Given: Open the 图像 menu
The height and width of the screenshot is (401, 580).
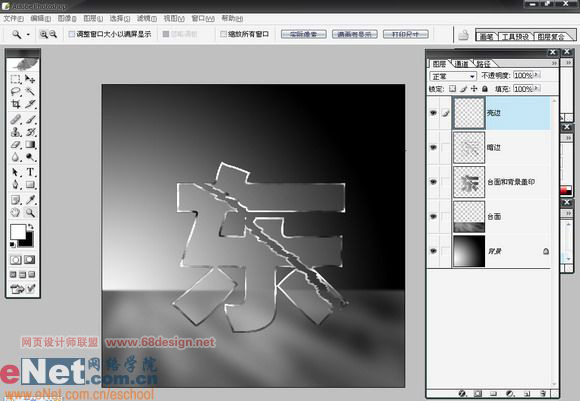Looking at the screenshot, I should coord(67,18).
